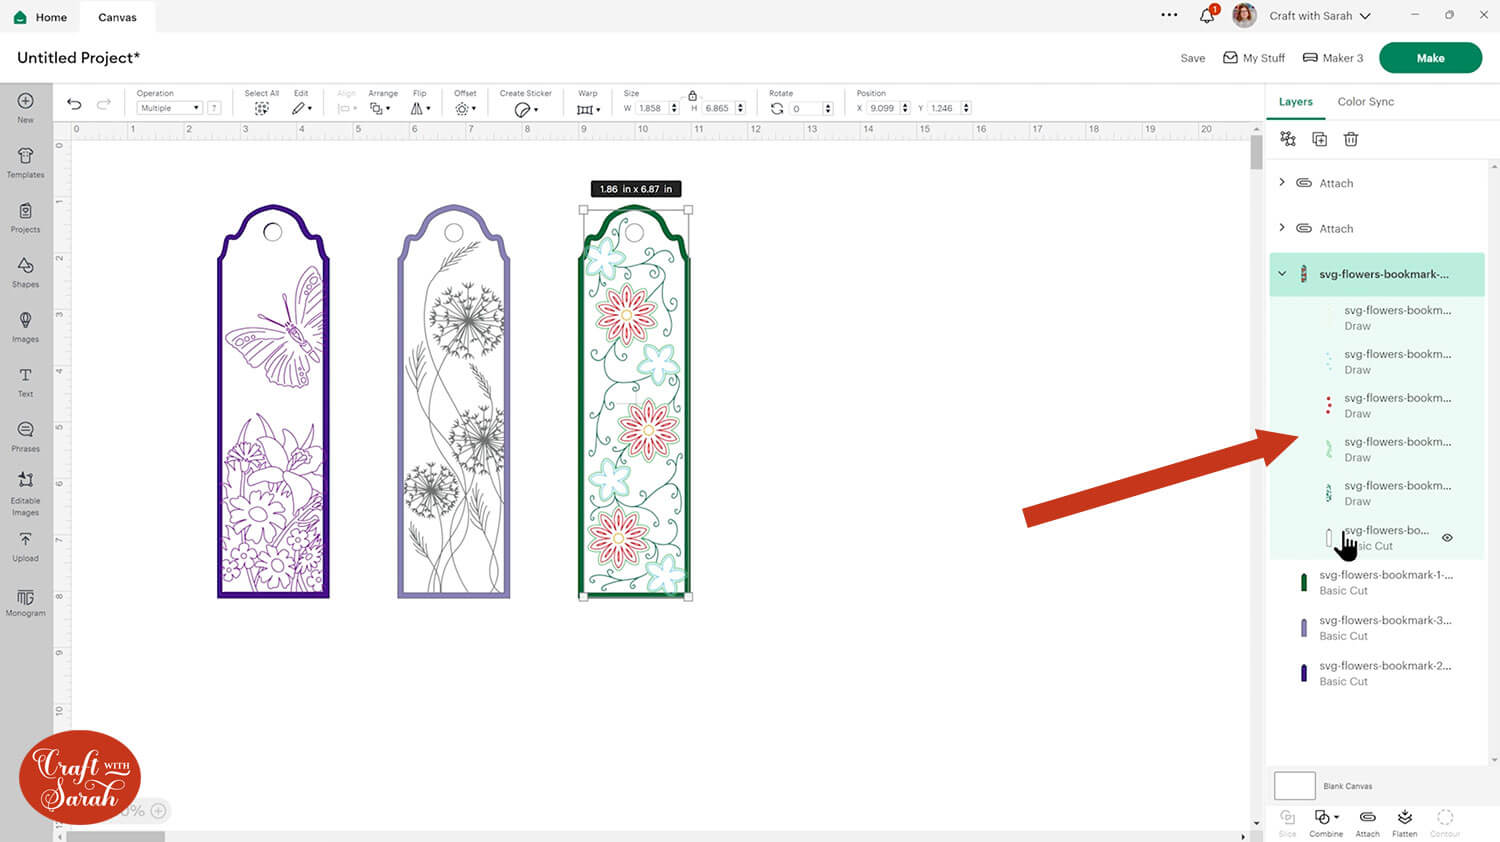This screenshot has height=842, width=1500.
Task: Click the Blank Canvas color swatch
Action: [1294, 785]
